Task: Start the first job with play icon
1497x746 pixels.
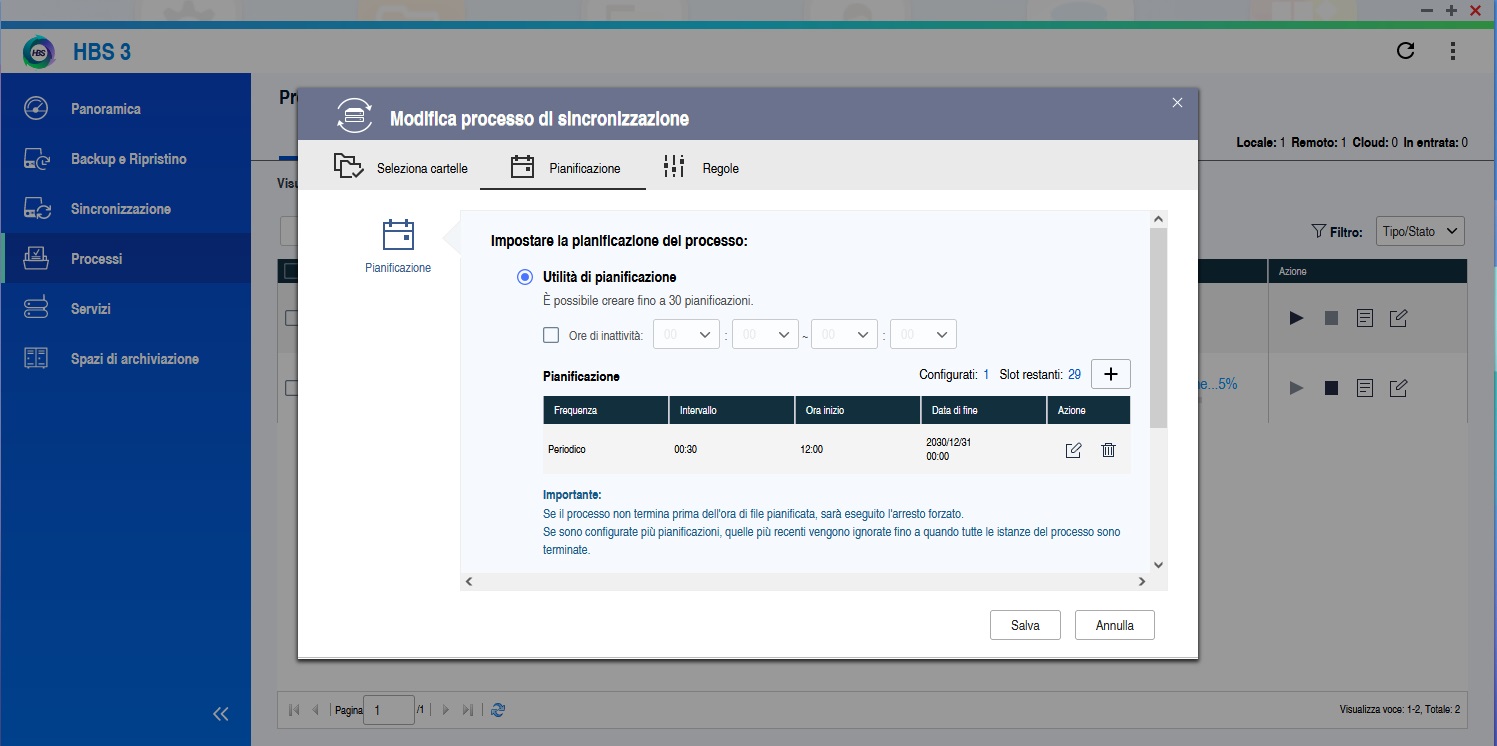Action: point(1296,318)
